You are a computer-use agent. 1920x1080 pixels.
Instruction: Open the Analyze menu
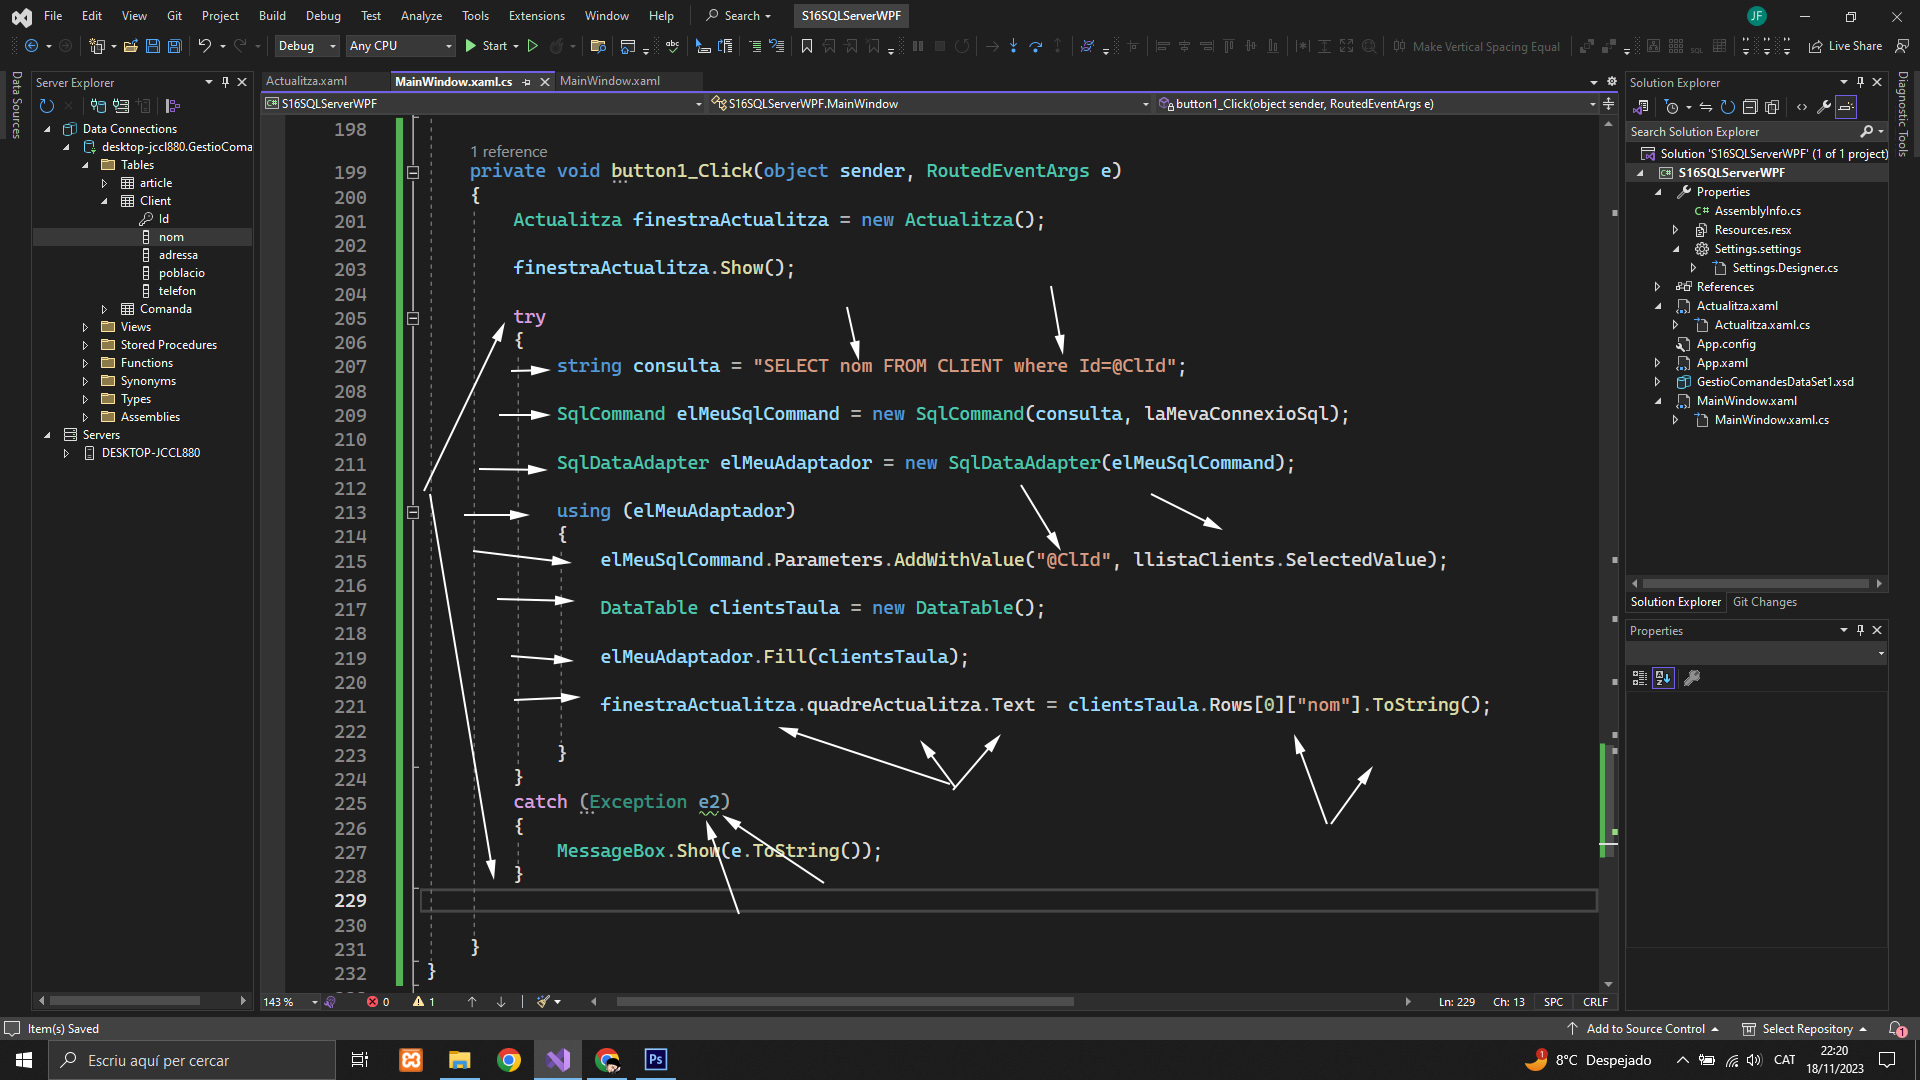(x=420, y=16)
